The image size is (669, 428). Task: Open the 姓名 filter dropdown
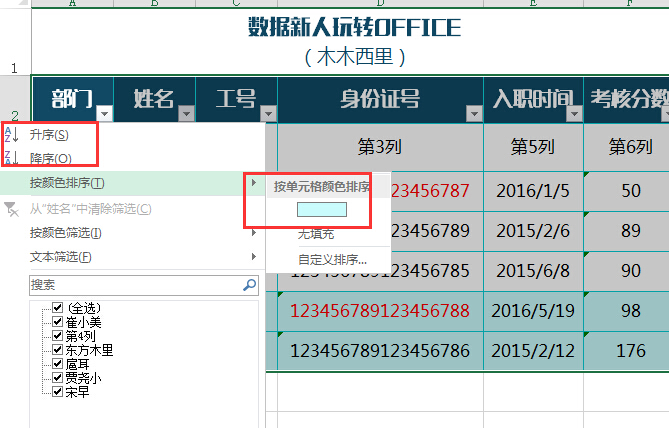pyautogui.click(x=186, y=114)
